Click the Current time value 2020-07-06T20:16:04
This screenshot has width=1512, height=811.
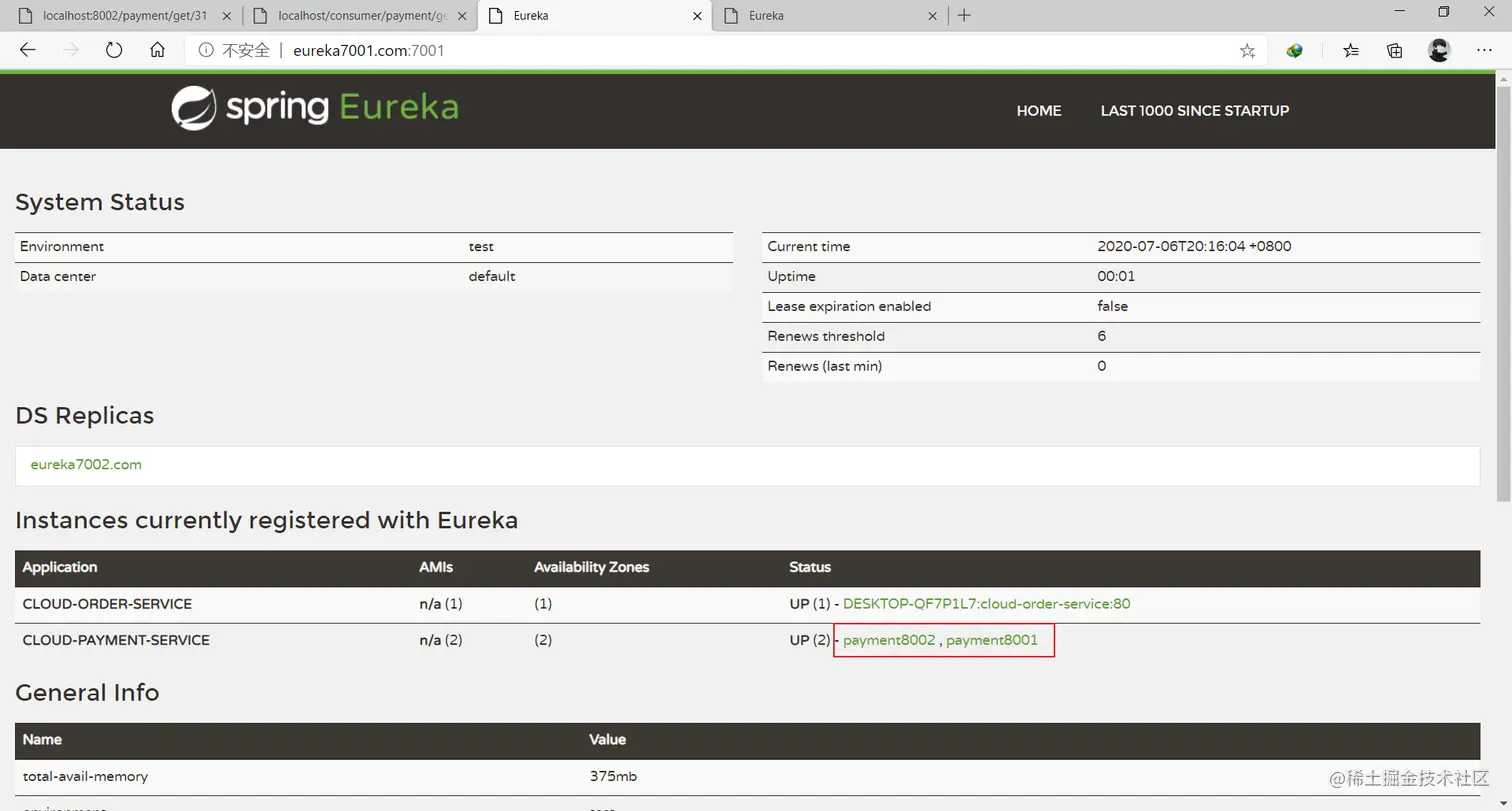pos(1194,246)
